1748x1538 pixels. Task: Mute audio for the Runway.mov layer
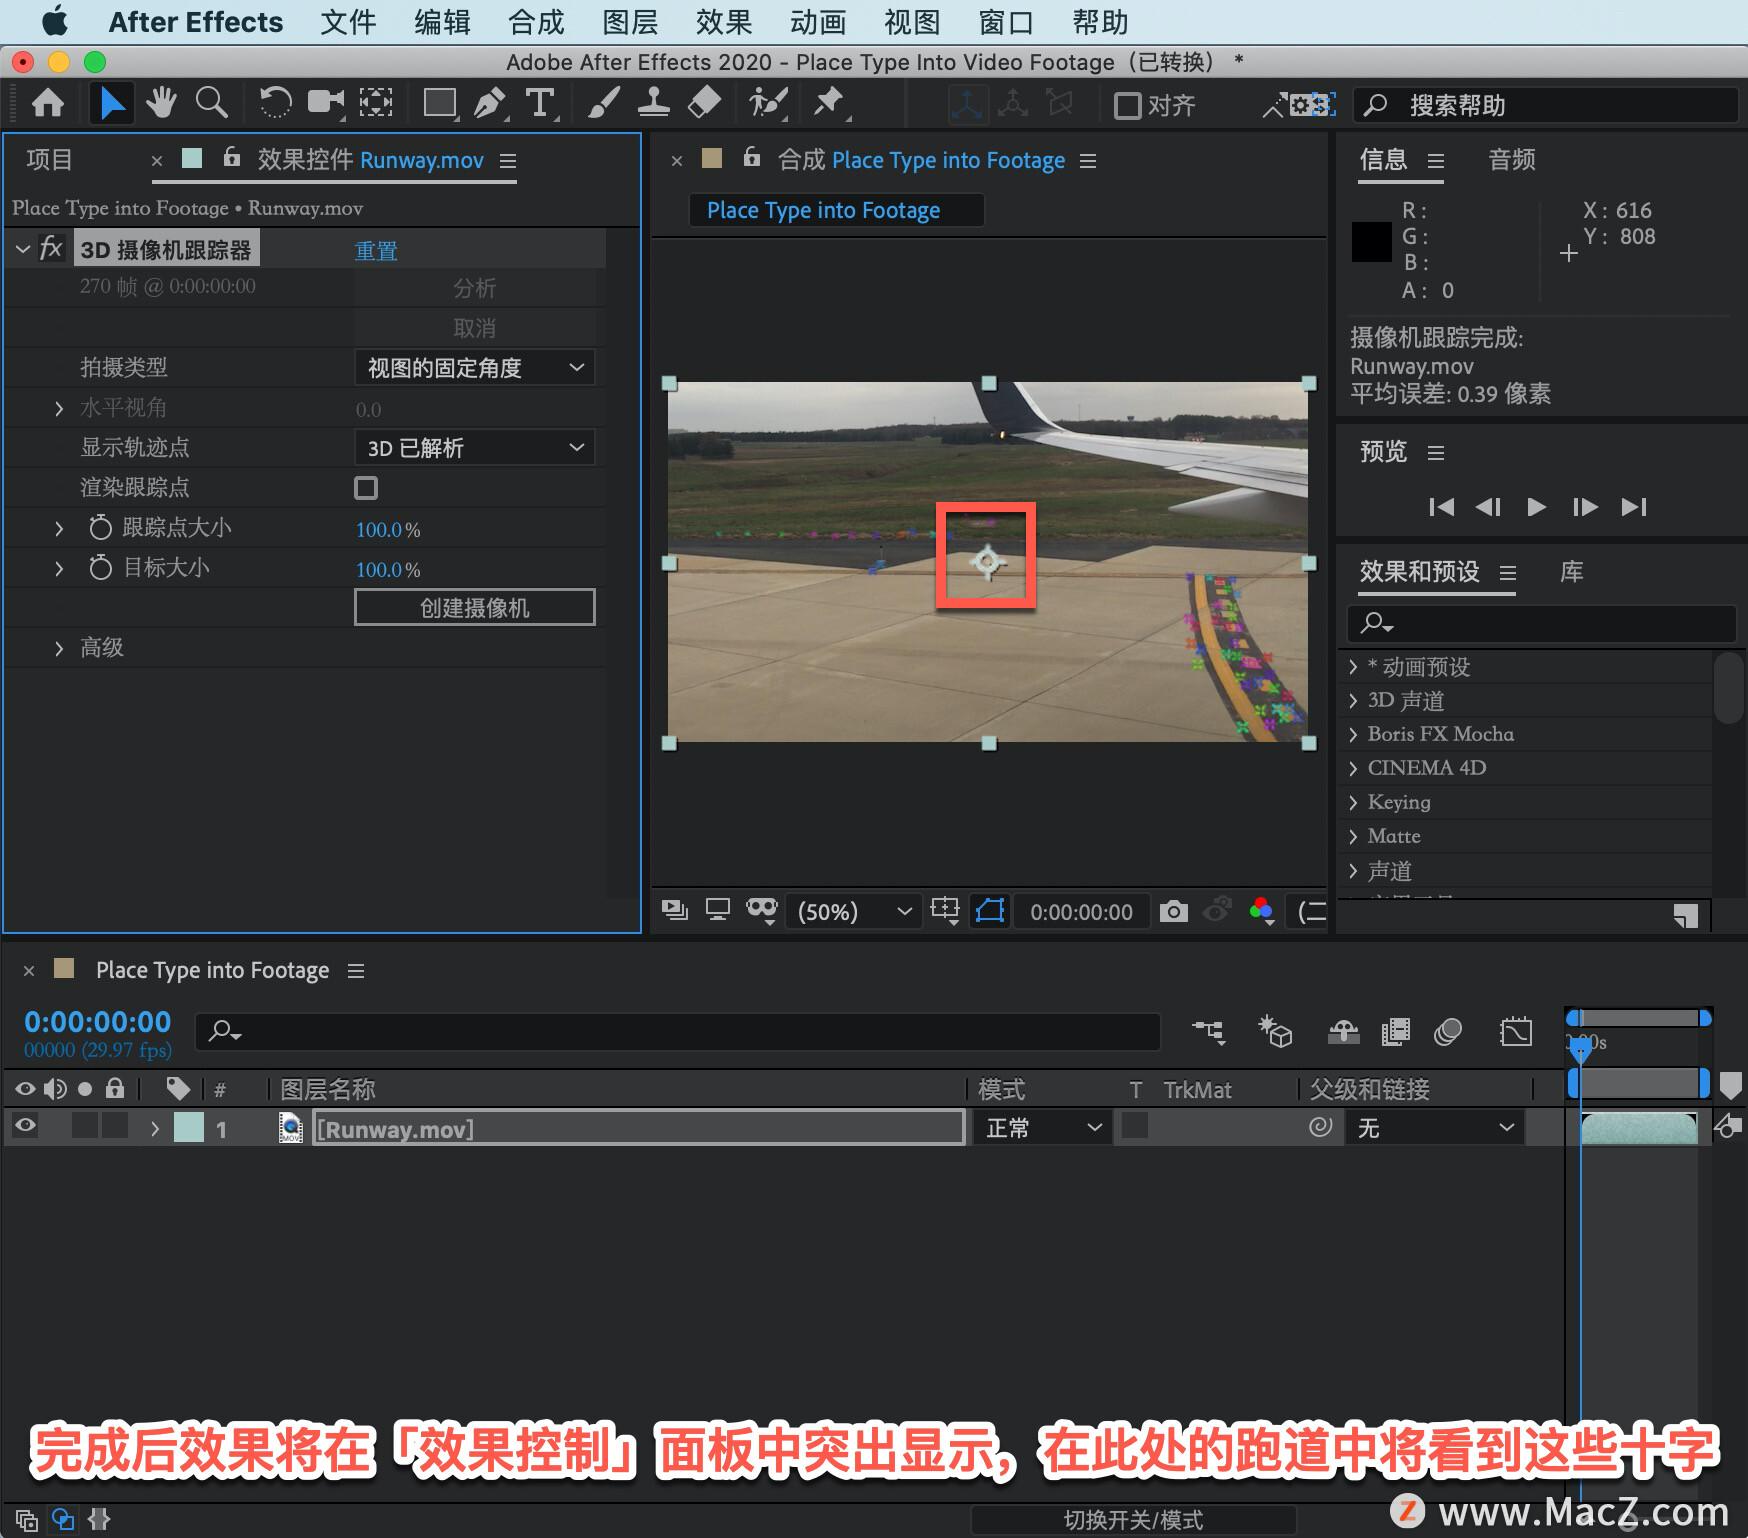55,1126
